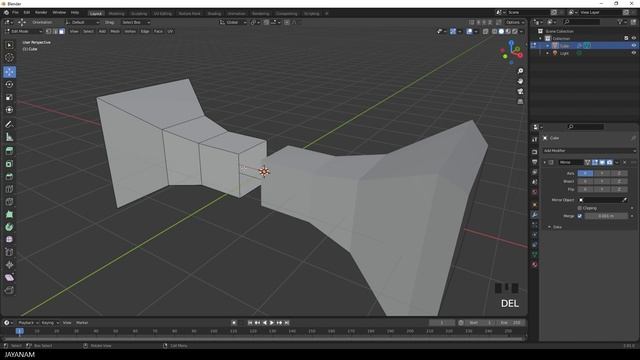Click the Mirror Object field
640x360 pixels.
tap(603, 200)
